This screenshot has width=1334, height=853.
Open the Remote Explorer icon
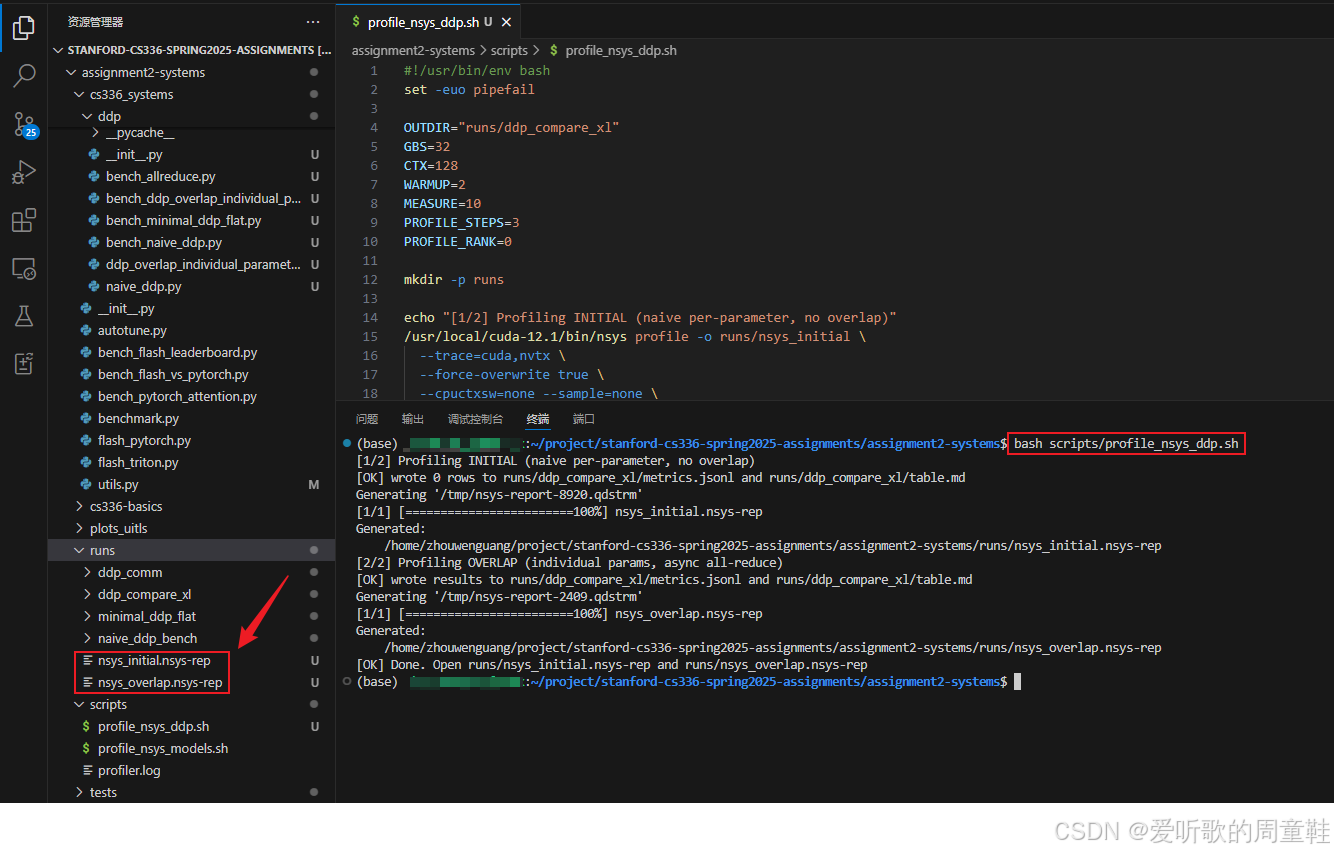click(x=24, y=268)
